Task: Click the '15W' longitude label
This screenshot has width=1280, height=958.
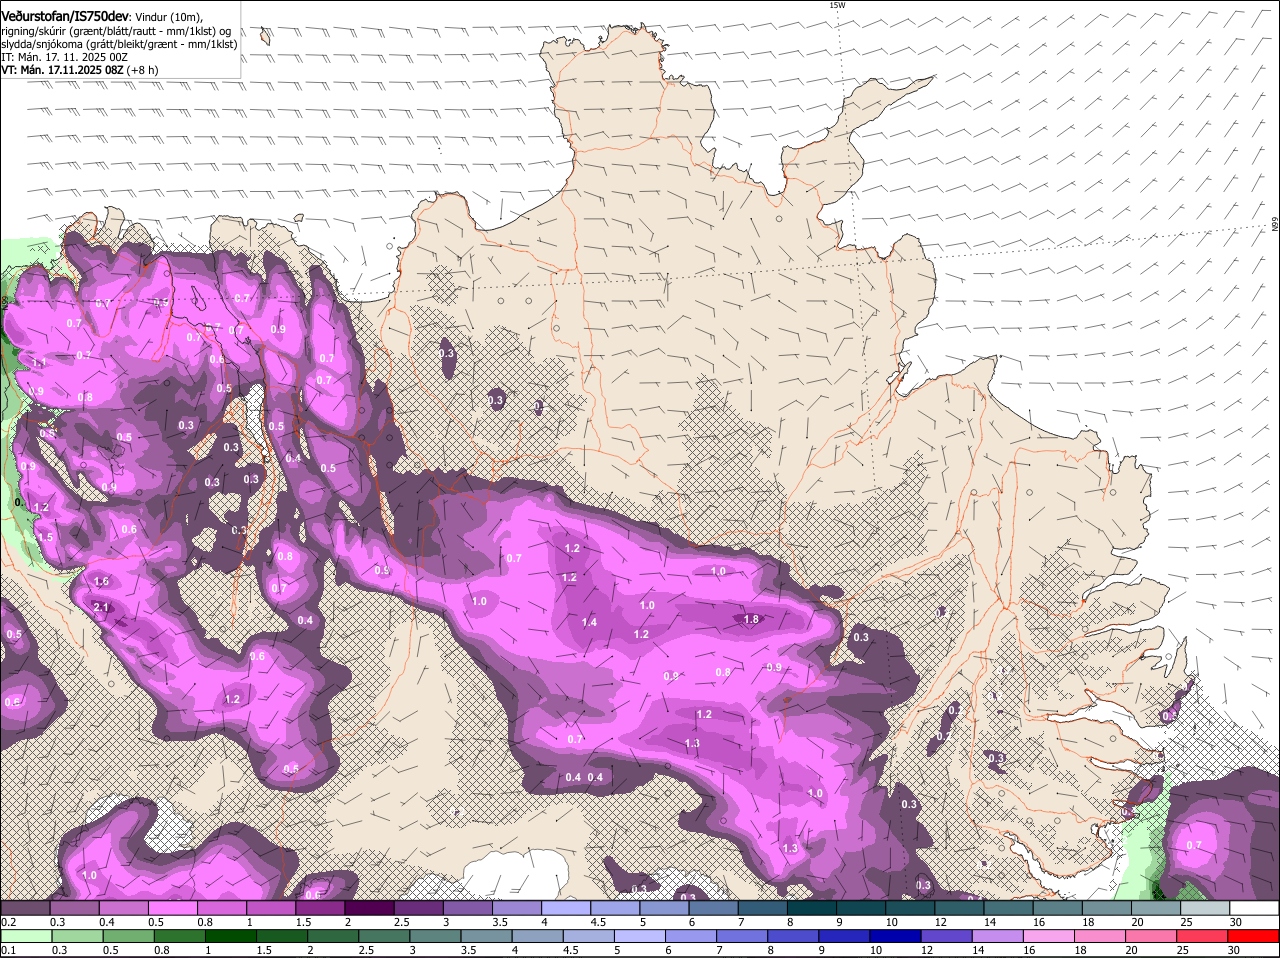Action: point(838,5)
